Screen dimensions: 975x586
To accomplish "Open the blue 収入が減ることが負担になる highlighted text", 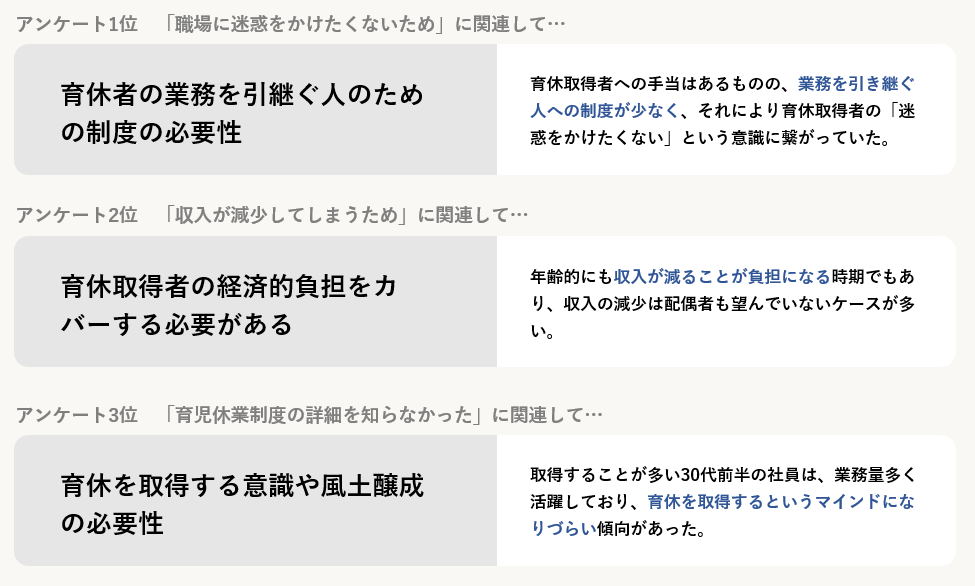I will point(722,275).
